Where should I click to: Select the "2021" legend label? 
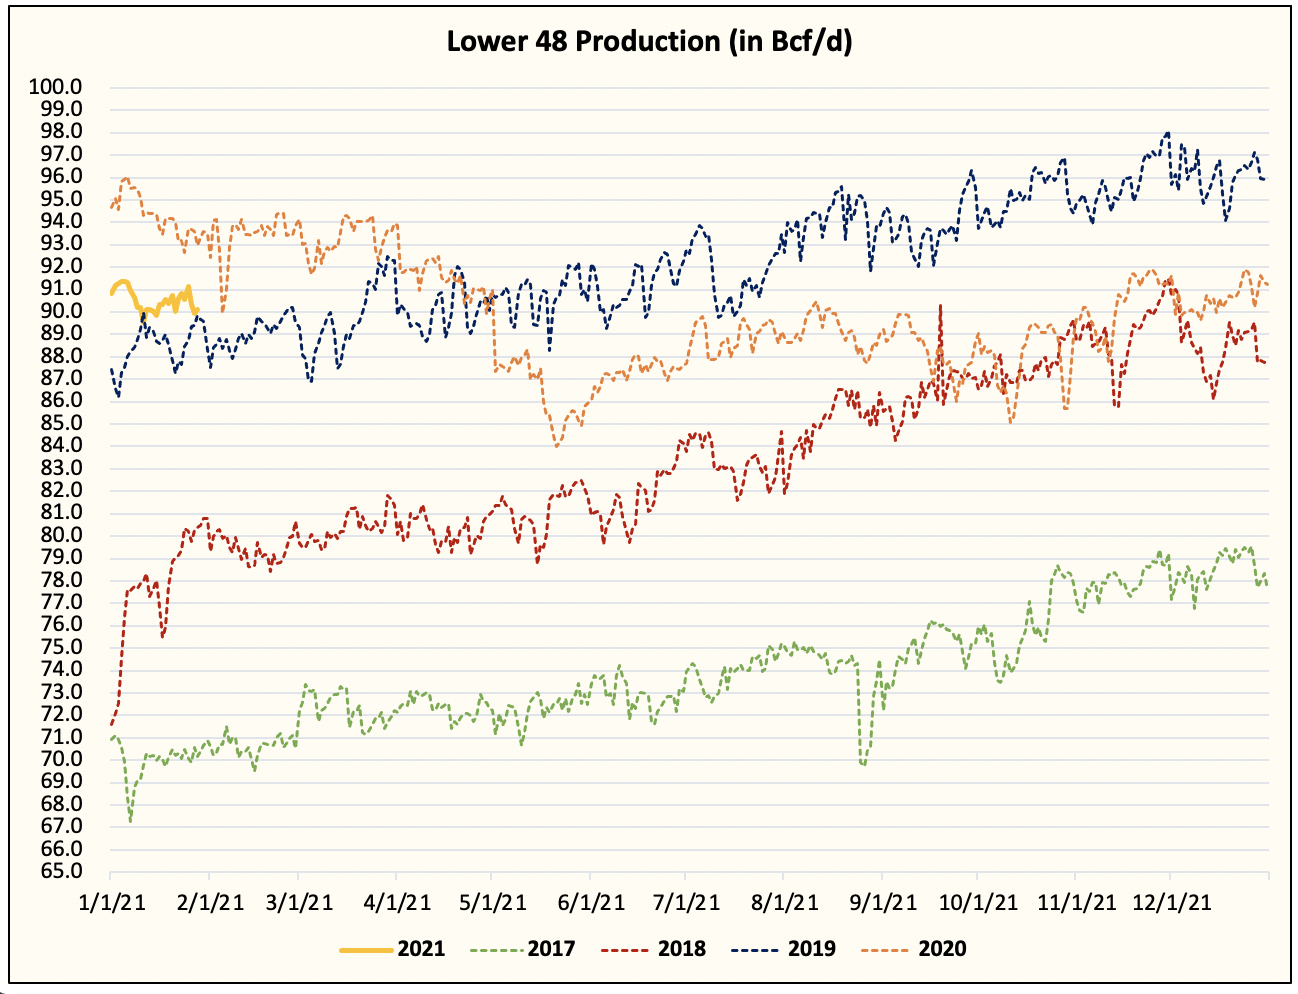421,949
